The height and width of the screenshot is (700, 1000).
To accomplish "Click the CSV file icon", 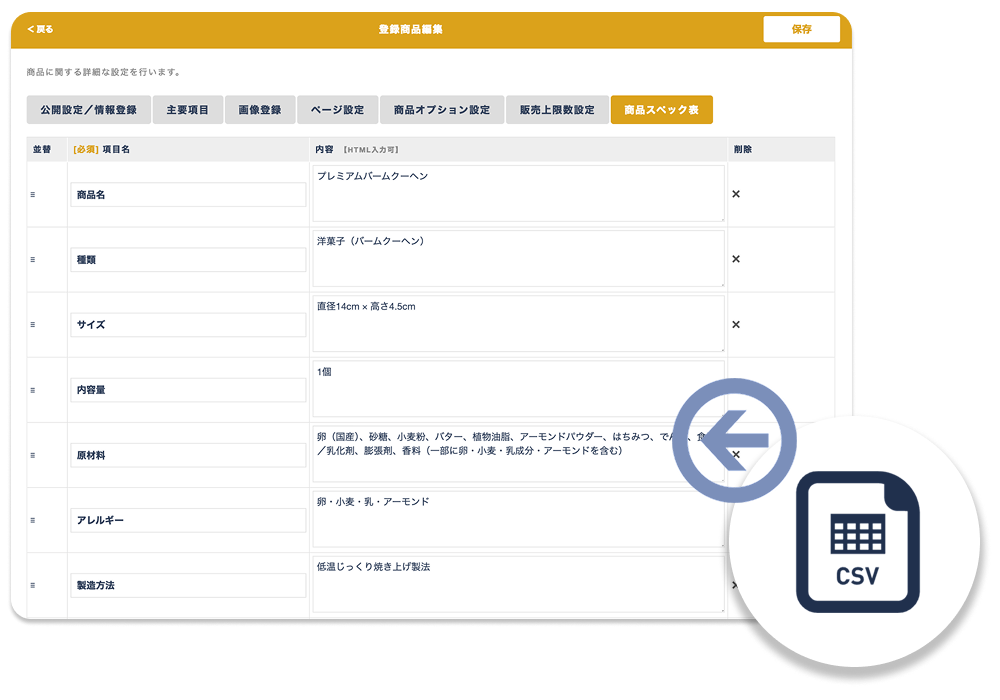I will pos(857,541).
